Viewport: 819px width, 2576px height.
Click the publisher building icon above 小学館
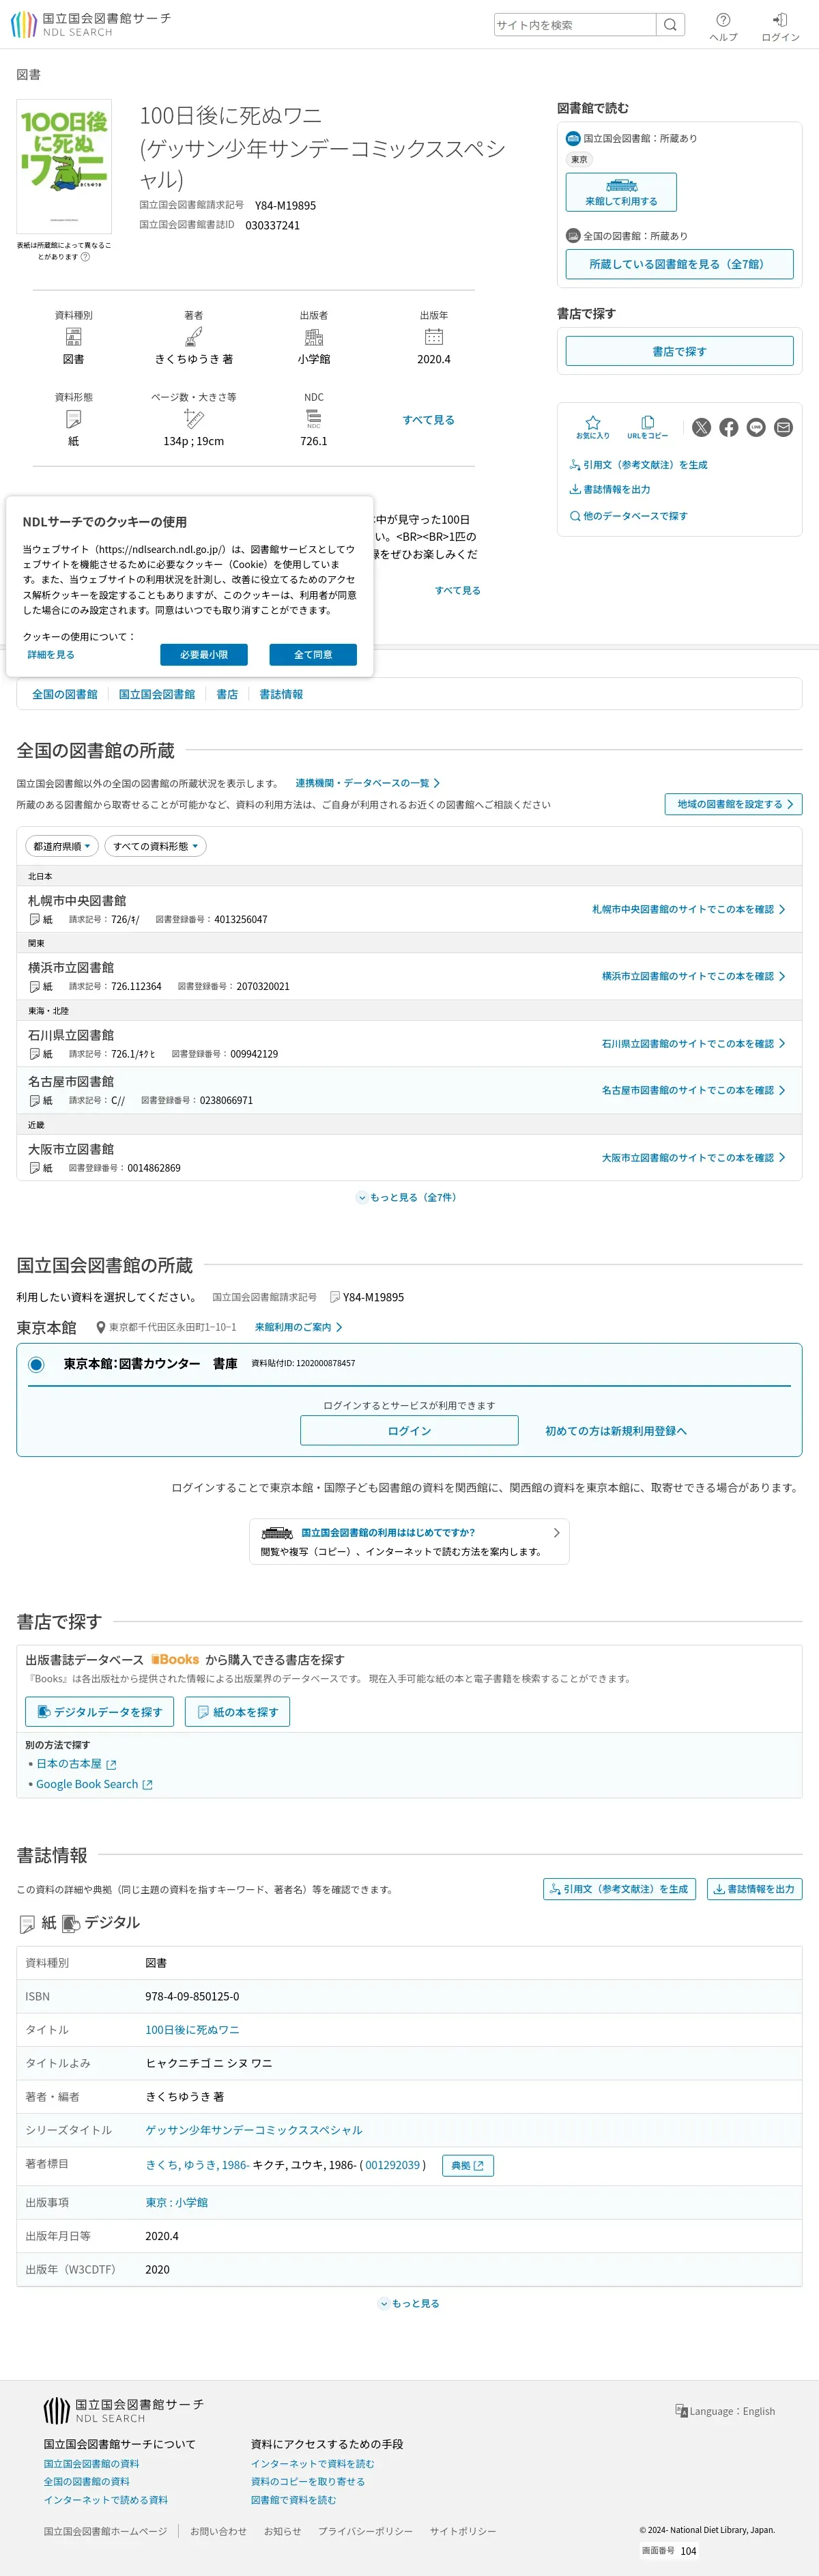314,337
